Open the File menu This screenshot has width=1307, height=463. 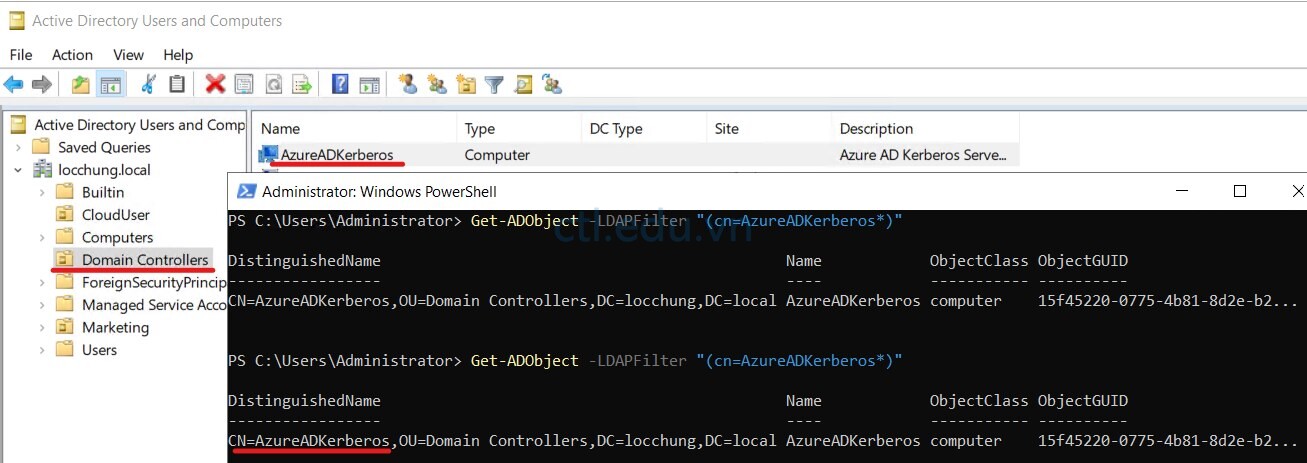[21, 55]
